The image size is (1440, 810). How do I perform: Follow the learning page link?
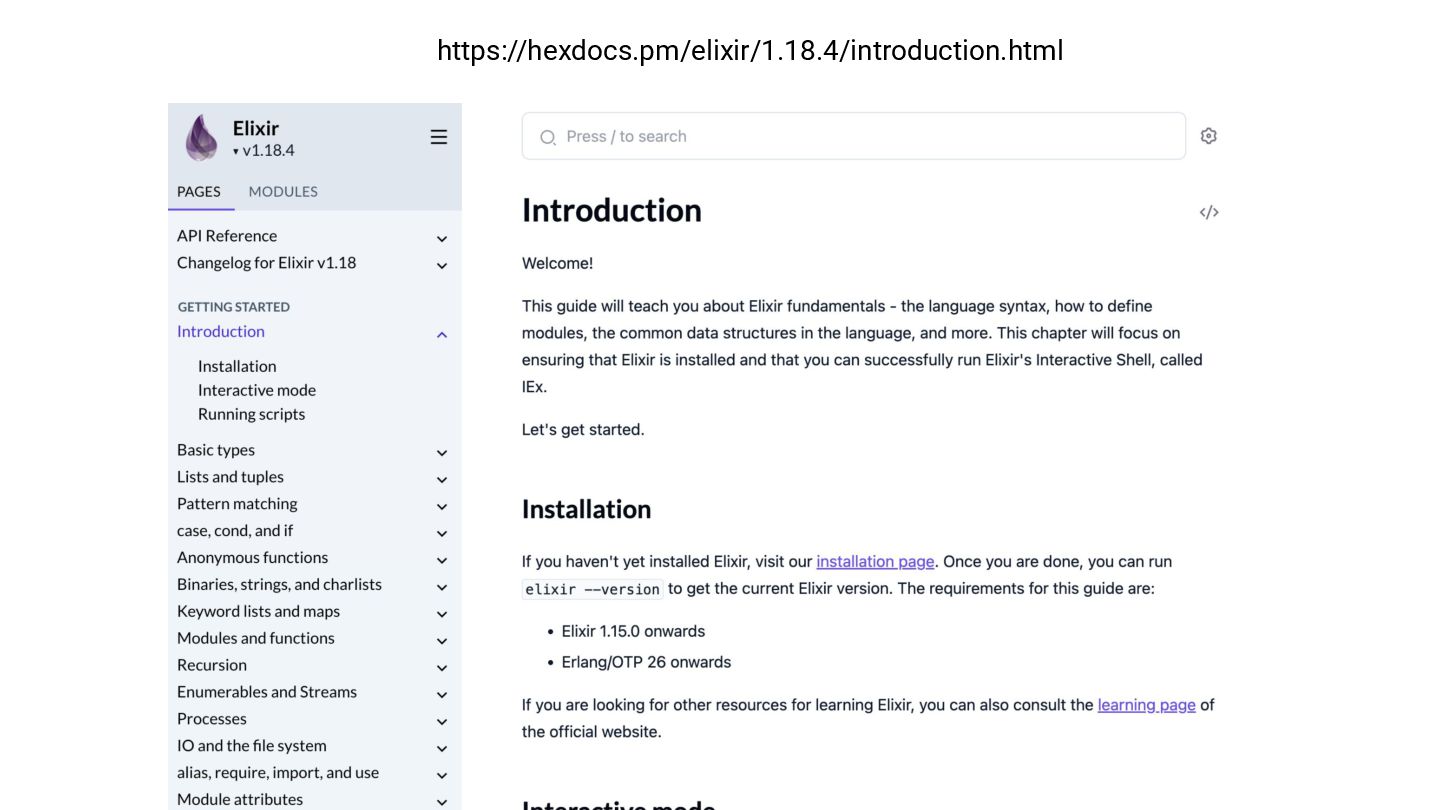(1146, 704)
